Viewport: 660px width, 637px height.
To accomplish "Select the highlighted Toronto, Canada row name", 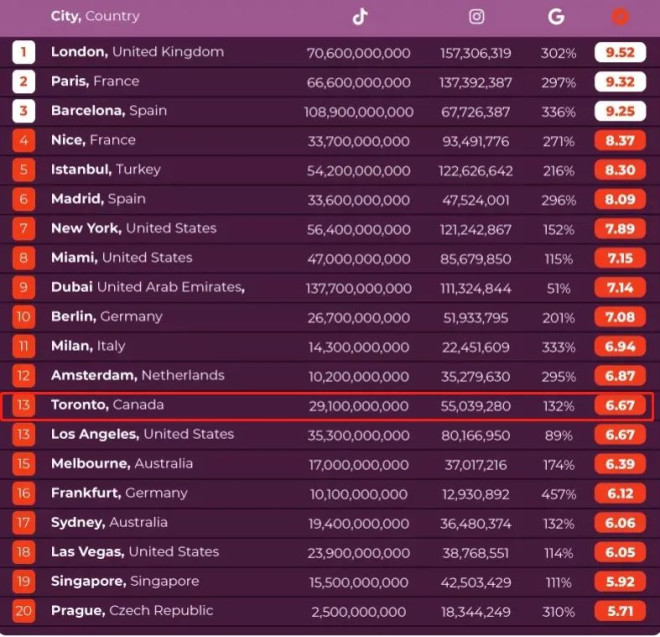I will pos(107,405).
